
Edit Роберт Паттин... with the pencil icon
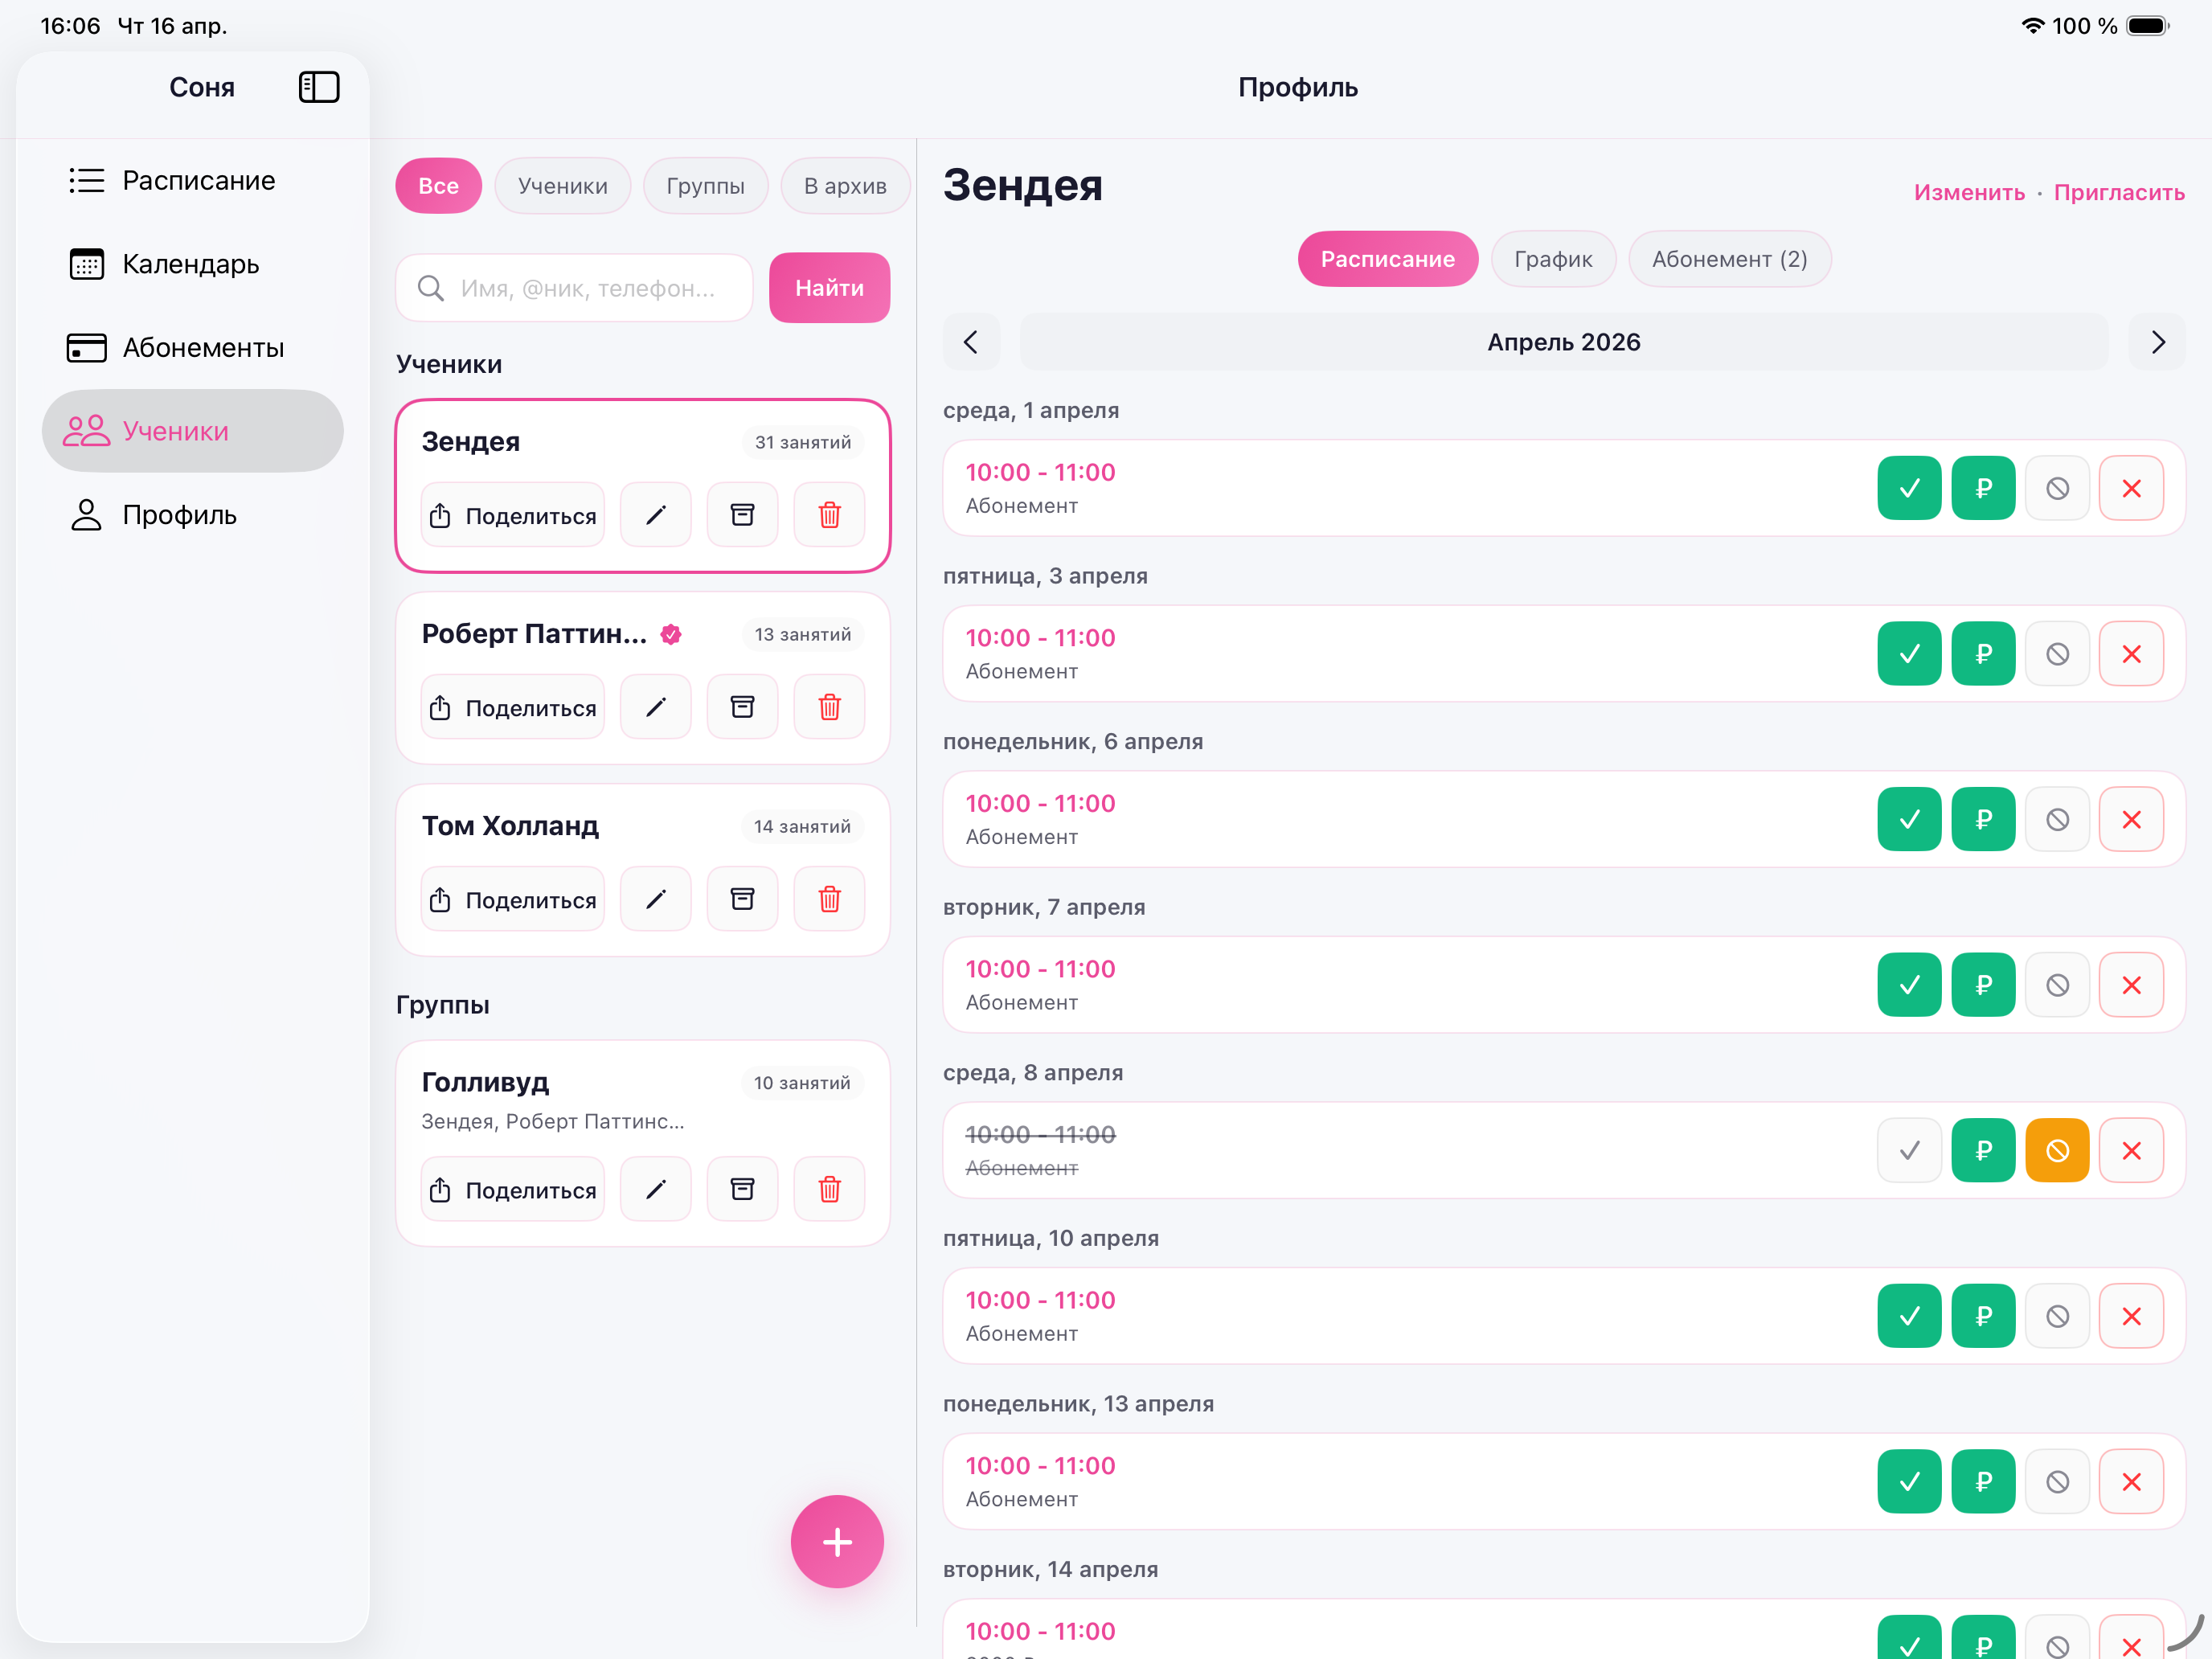click(655, 707)
